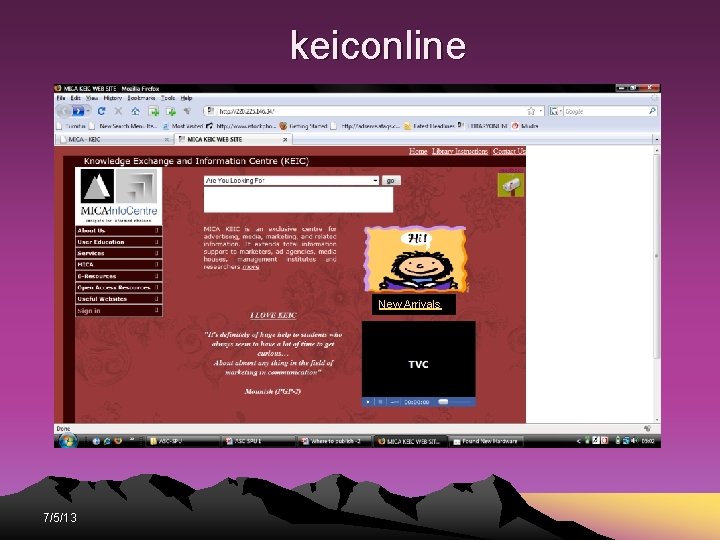Close the MICA - KEIC tab

pyautogui.click(x=167, y=139)
